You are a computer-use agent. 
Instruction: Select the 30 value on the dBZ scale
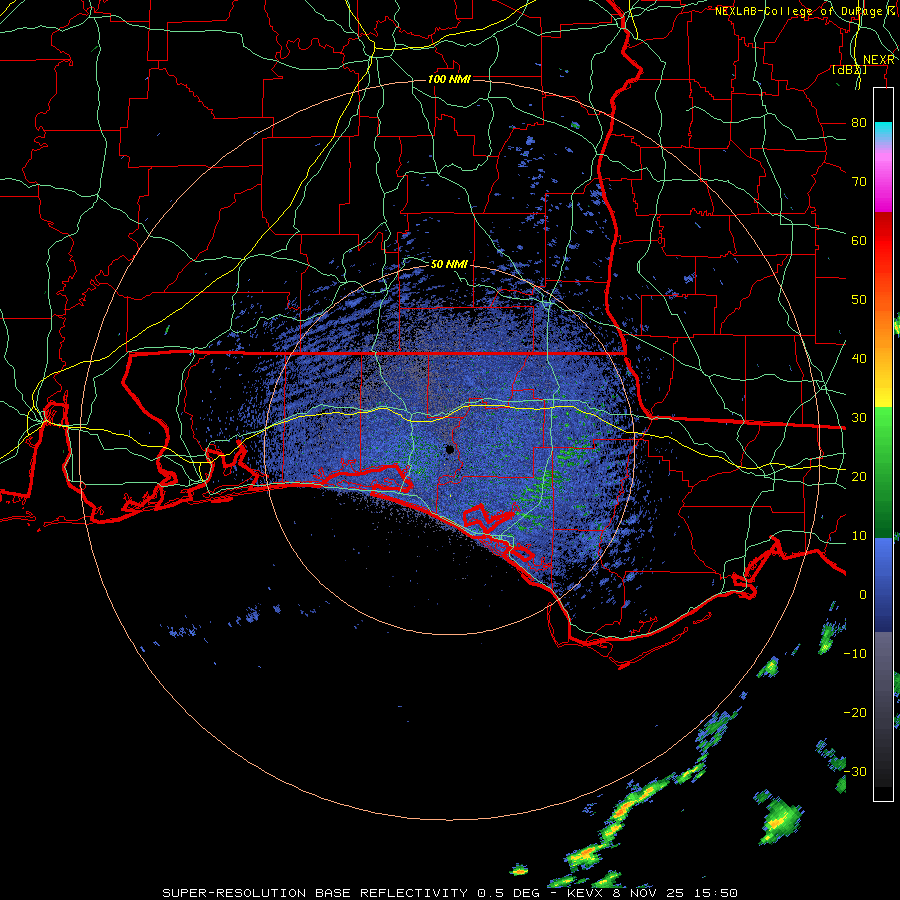[x=859, y=417]
